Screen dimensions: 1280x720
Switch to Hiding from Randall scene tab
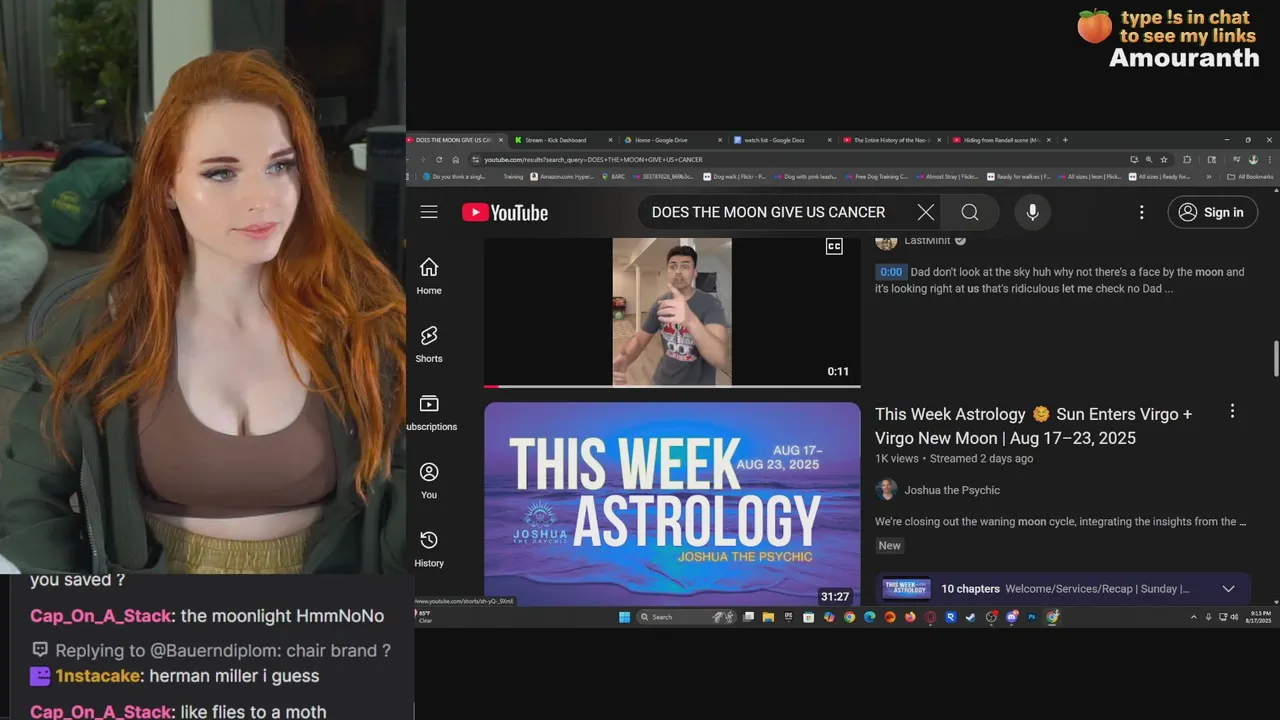pos(1000,140)
